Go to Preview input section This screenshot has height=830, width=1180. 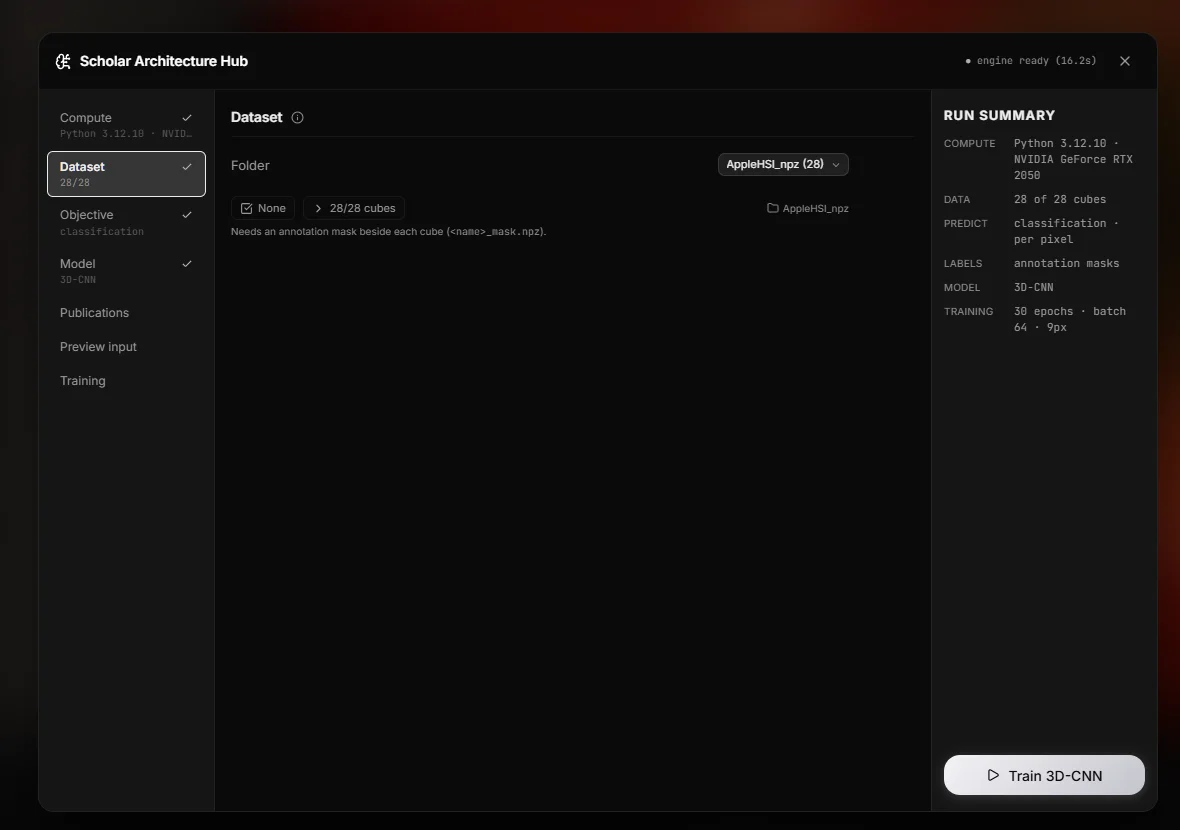[x=126, y=346]
